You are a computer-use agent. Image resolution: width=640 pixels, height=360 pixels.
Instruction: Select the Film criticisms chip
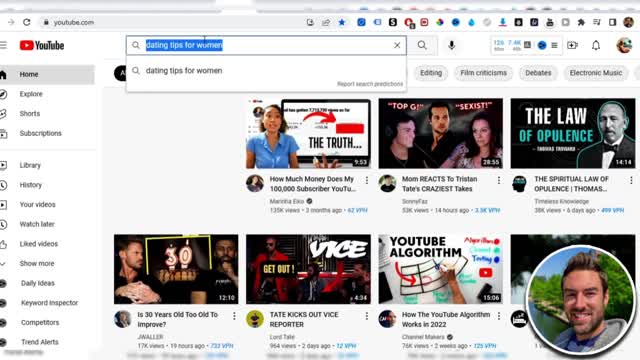tap(483, 73)
